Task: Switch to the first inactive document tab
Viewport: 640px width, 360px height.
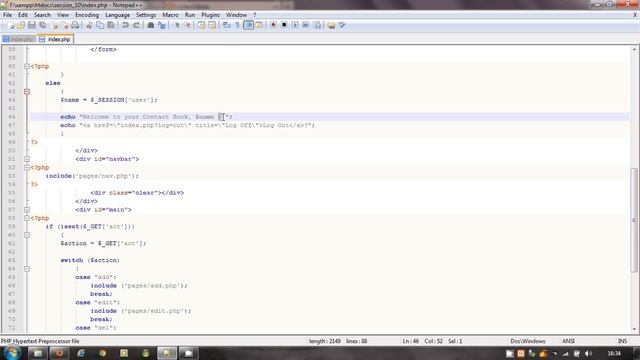Action: tap(19, 39)
